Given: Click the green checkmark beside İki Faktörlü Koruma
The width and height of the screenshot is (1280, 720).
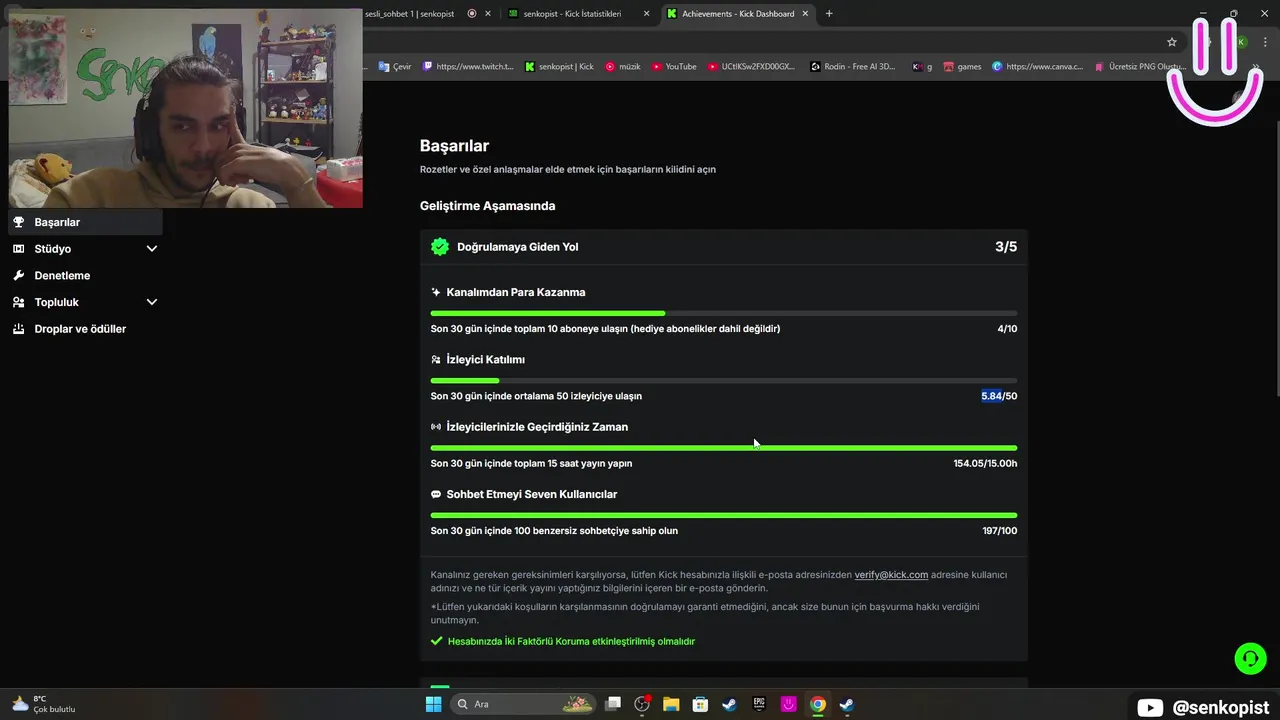Looking at the screenshot, I should click(x=436, y=641).
